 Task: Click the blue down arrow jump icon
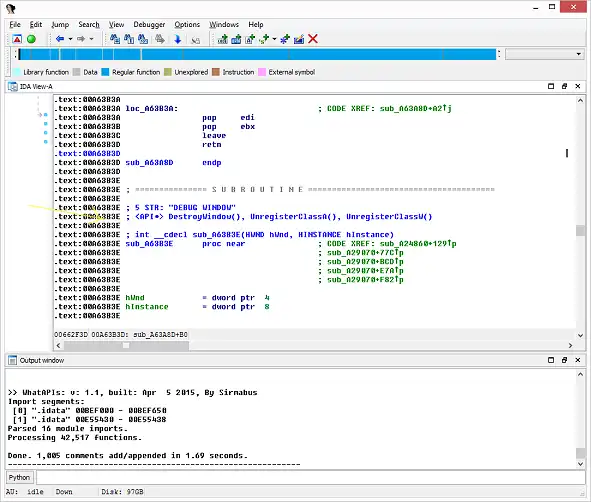tap(178, 39)
